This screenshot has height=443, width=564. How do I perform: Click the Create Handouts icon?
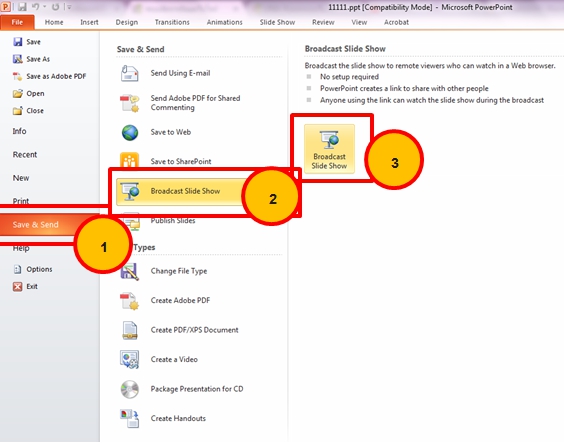[130, 419]
